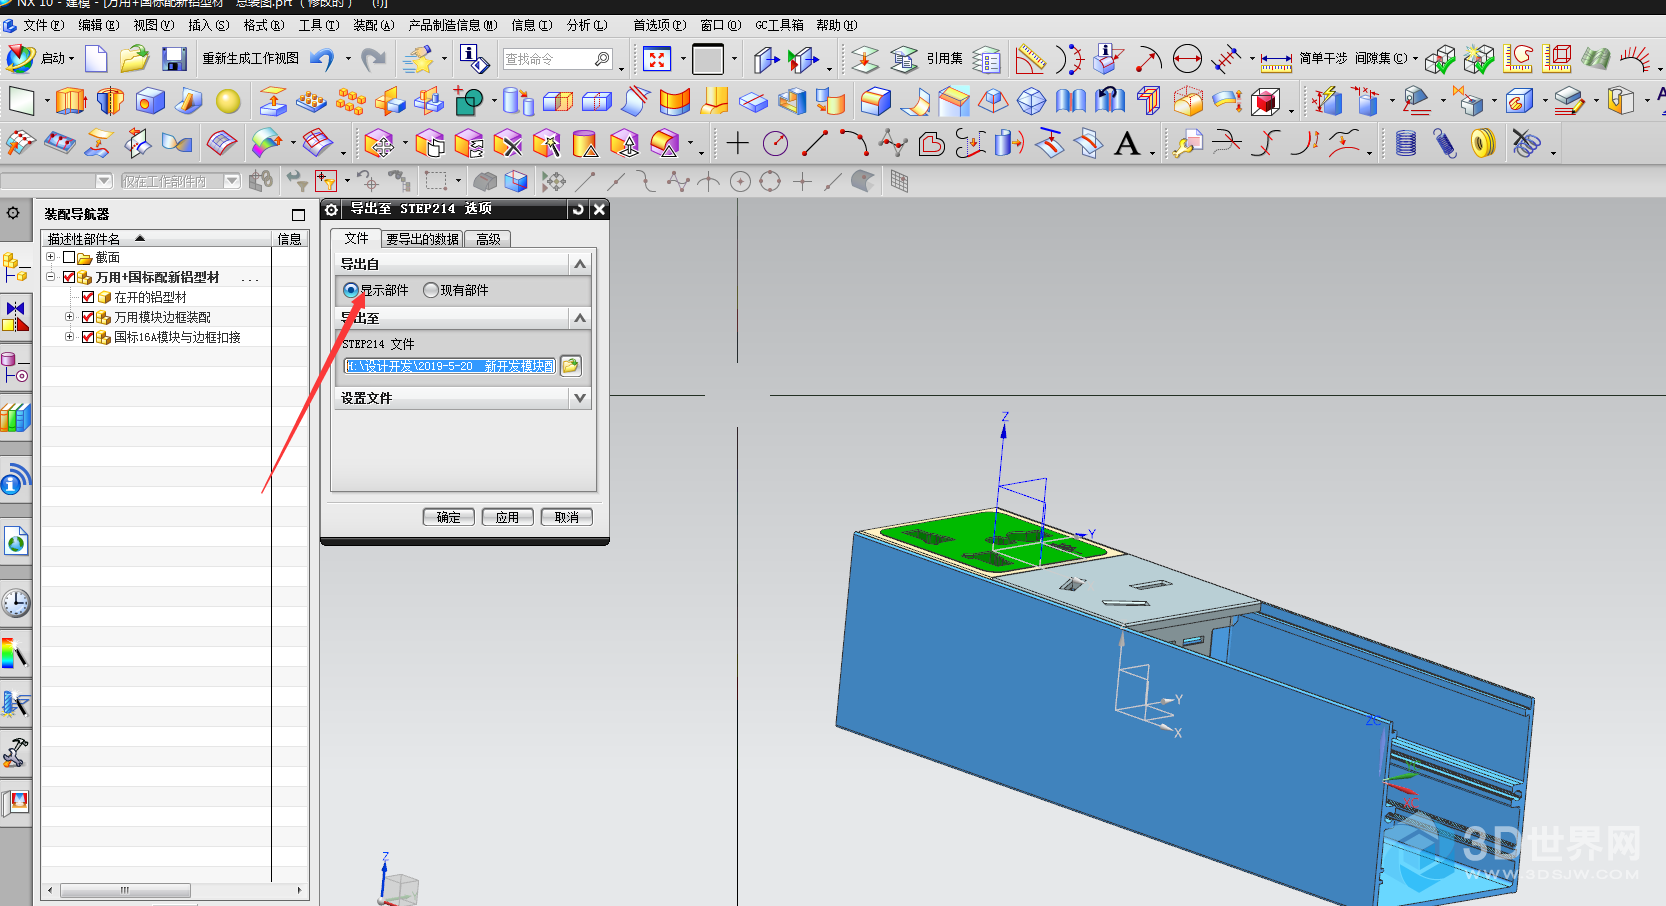Select the Move Face icon
1666x906 pixels.
[x=379, y=143]
